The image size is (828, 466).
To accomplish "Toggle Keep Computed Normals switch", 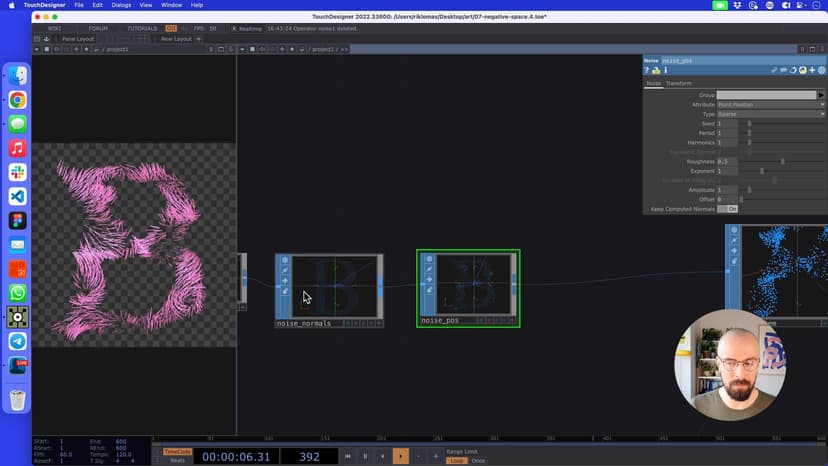I will 732,209.
